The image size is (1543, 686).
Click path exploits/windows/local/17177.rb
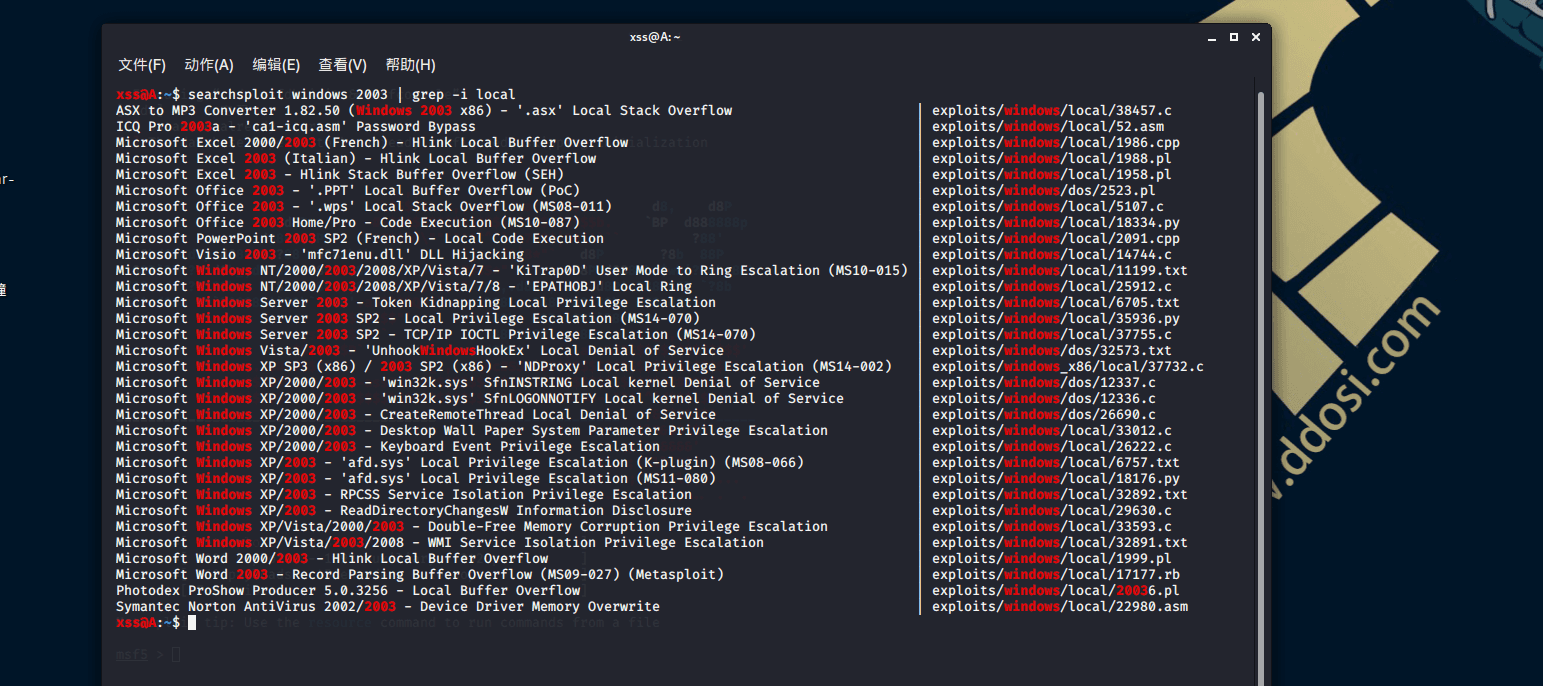(1056, 575)
